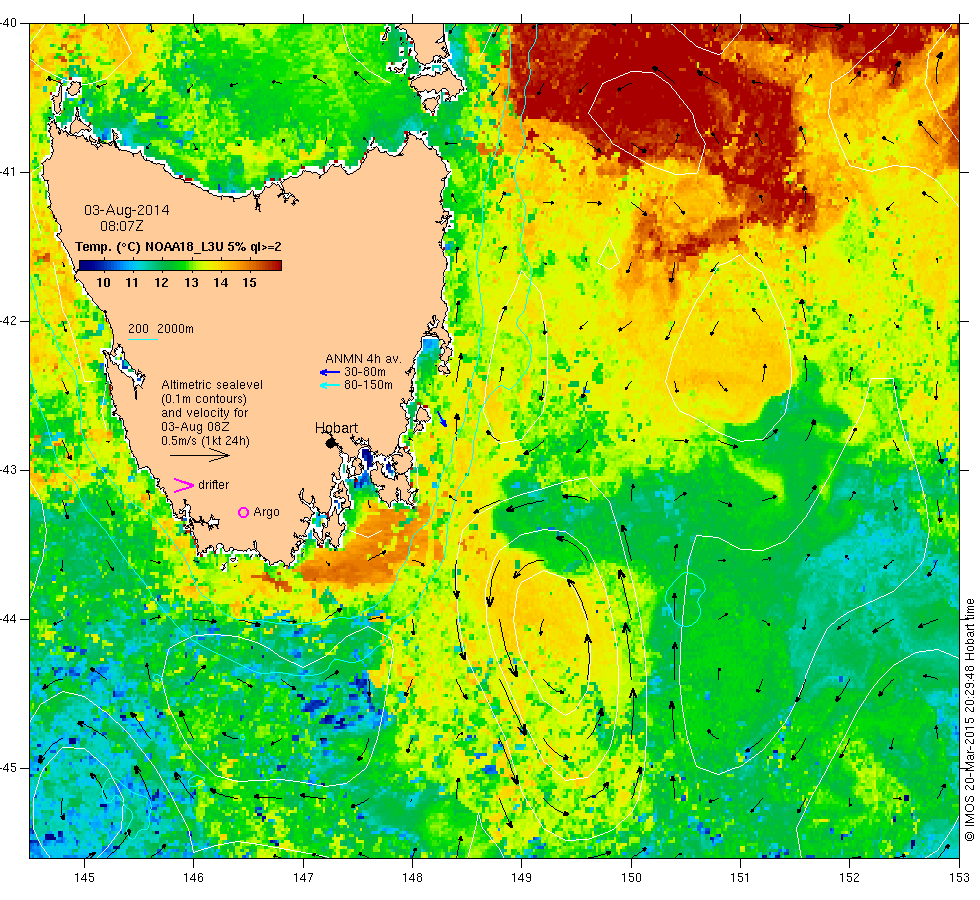The image size is (980, 900).
Task: Click the 'ANMN 4h av.' label
Action: tap(363, 359)
